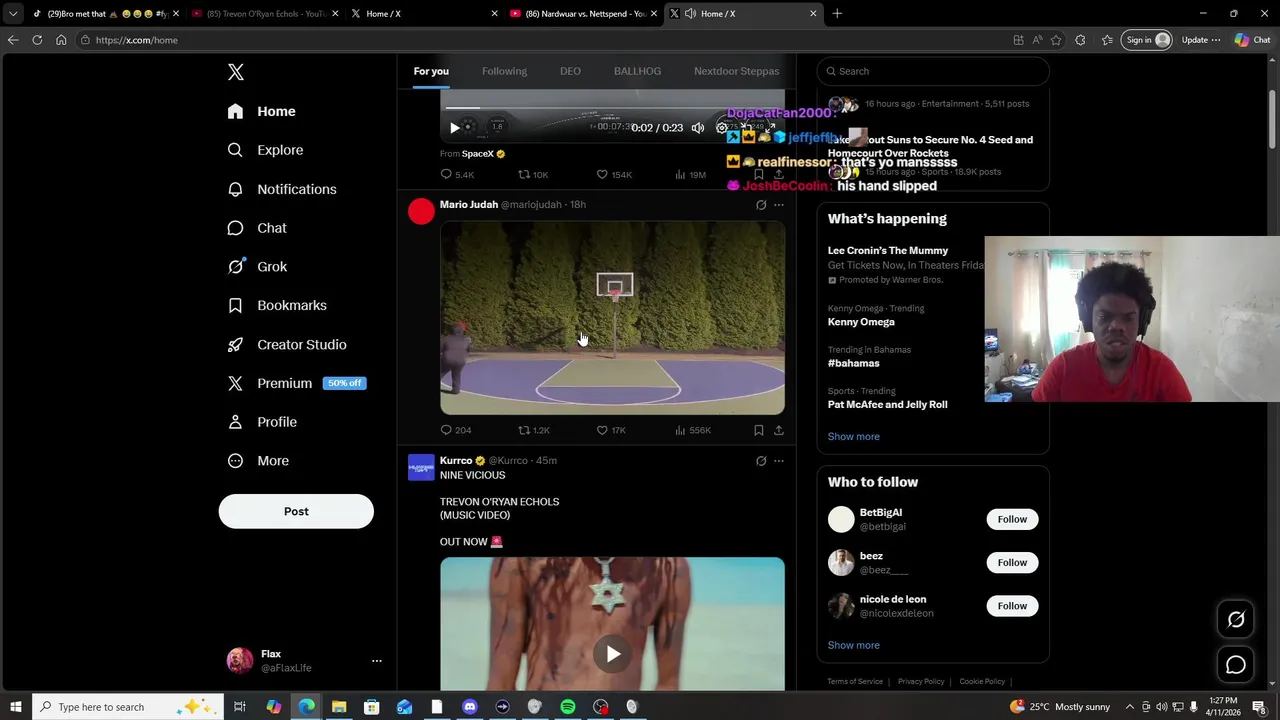The width and height of the screenshot is (1280, 720).
Task: Open the Kenny Omega trending topic
Action: click(x=861, y=322)
